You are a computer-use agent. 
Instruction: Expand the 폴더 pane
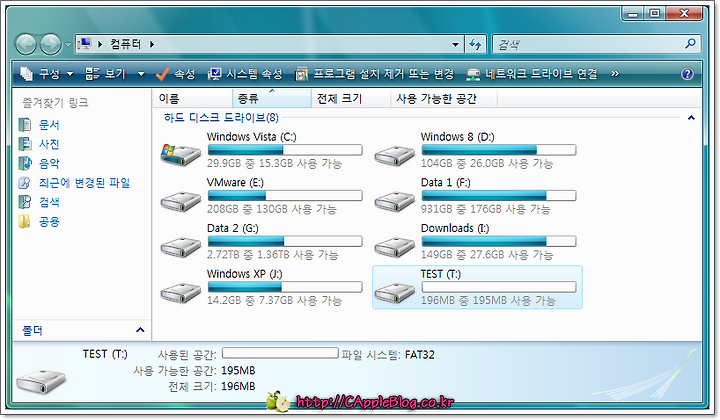point(140,330)
